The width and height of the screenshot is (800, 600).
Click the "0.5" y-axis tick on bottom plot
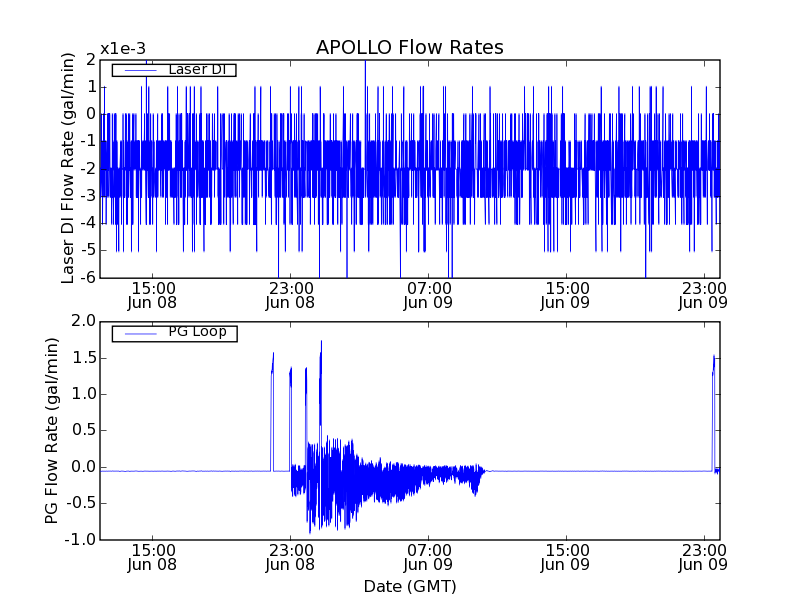pos(84,431)
